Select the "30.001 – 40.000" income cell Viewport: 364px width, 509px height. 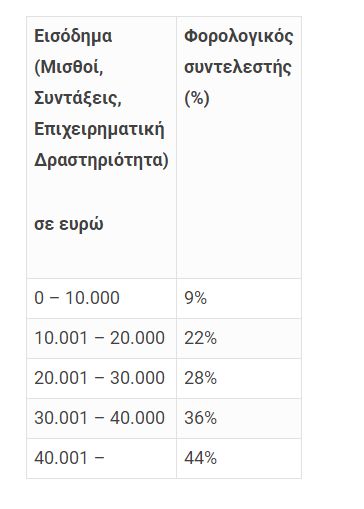pos(101,418)
